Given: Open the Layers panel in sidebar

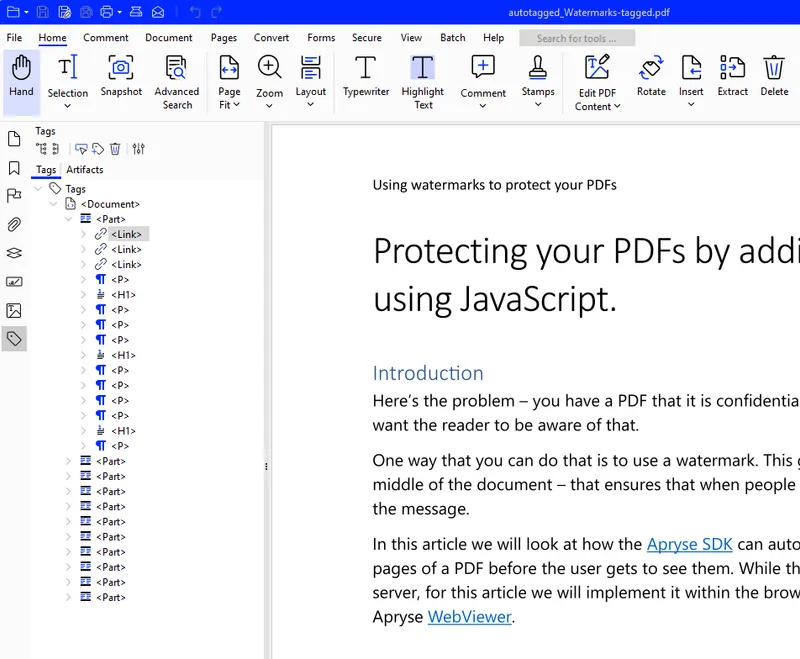Looking at the screenshot, I should coord(14,253).
